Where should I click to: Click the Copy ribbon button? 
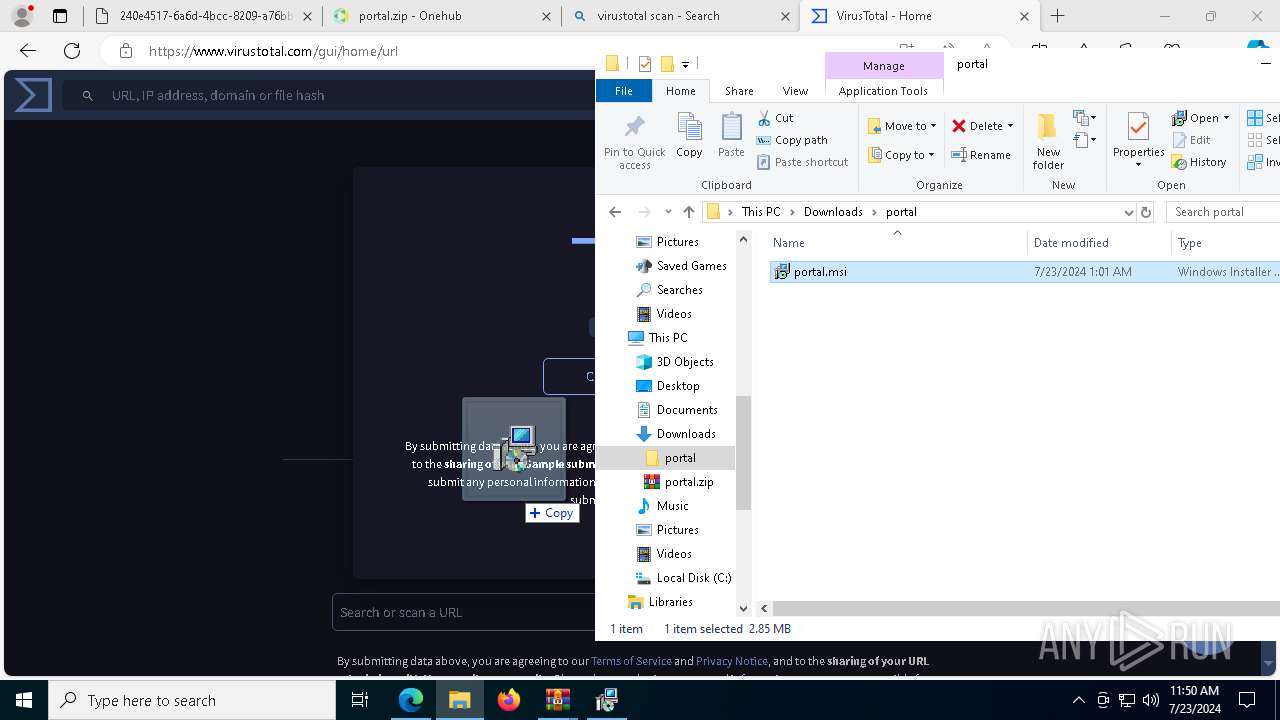pyautogui.click(x=689, y=135)
